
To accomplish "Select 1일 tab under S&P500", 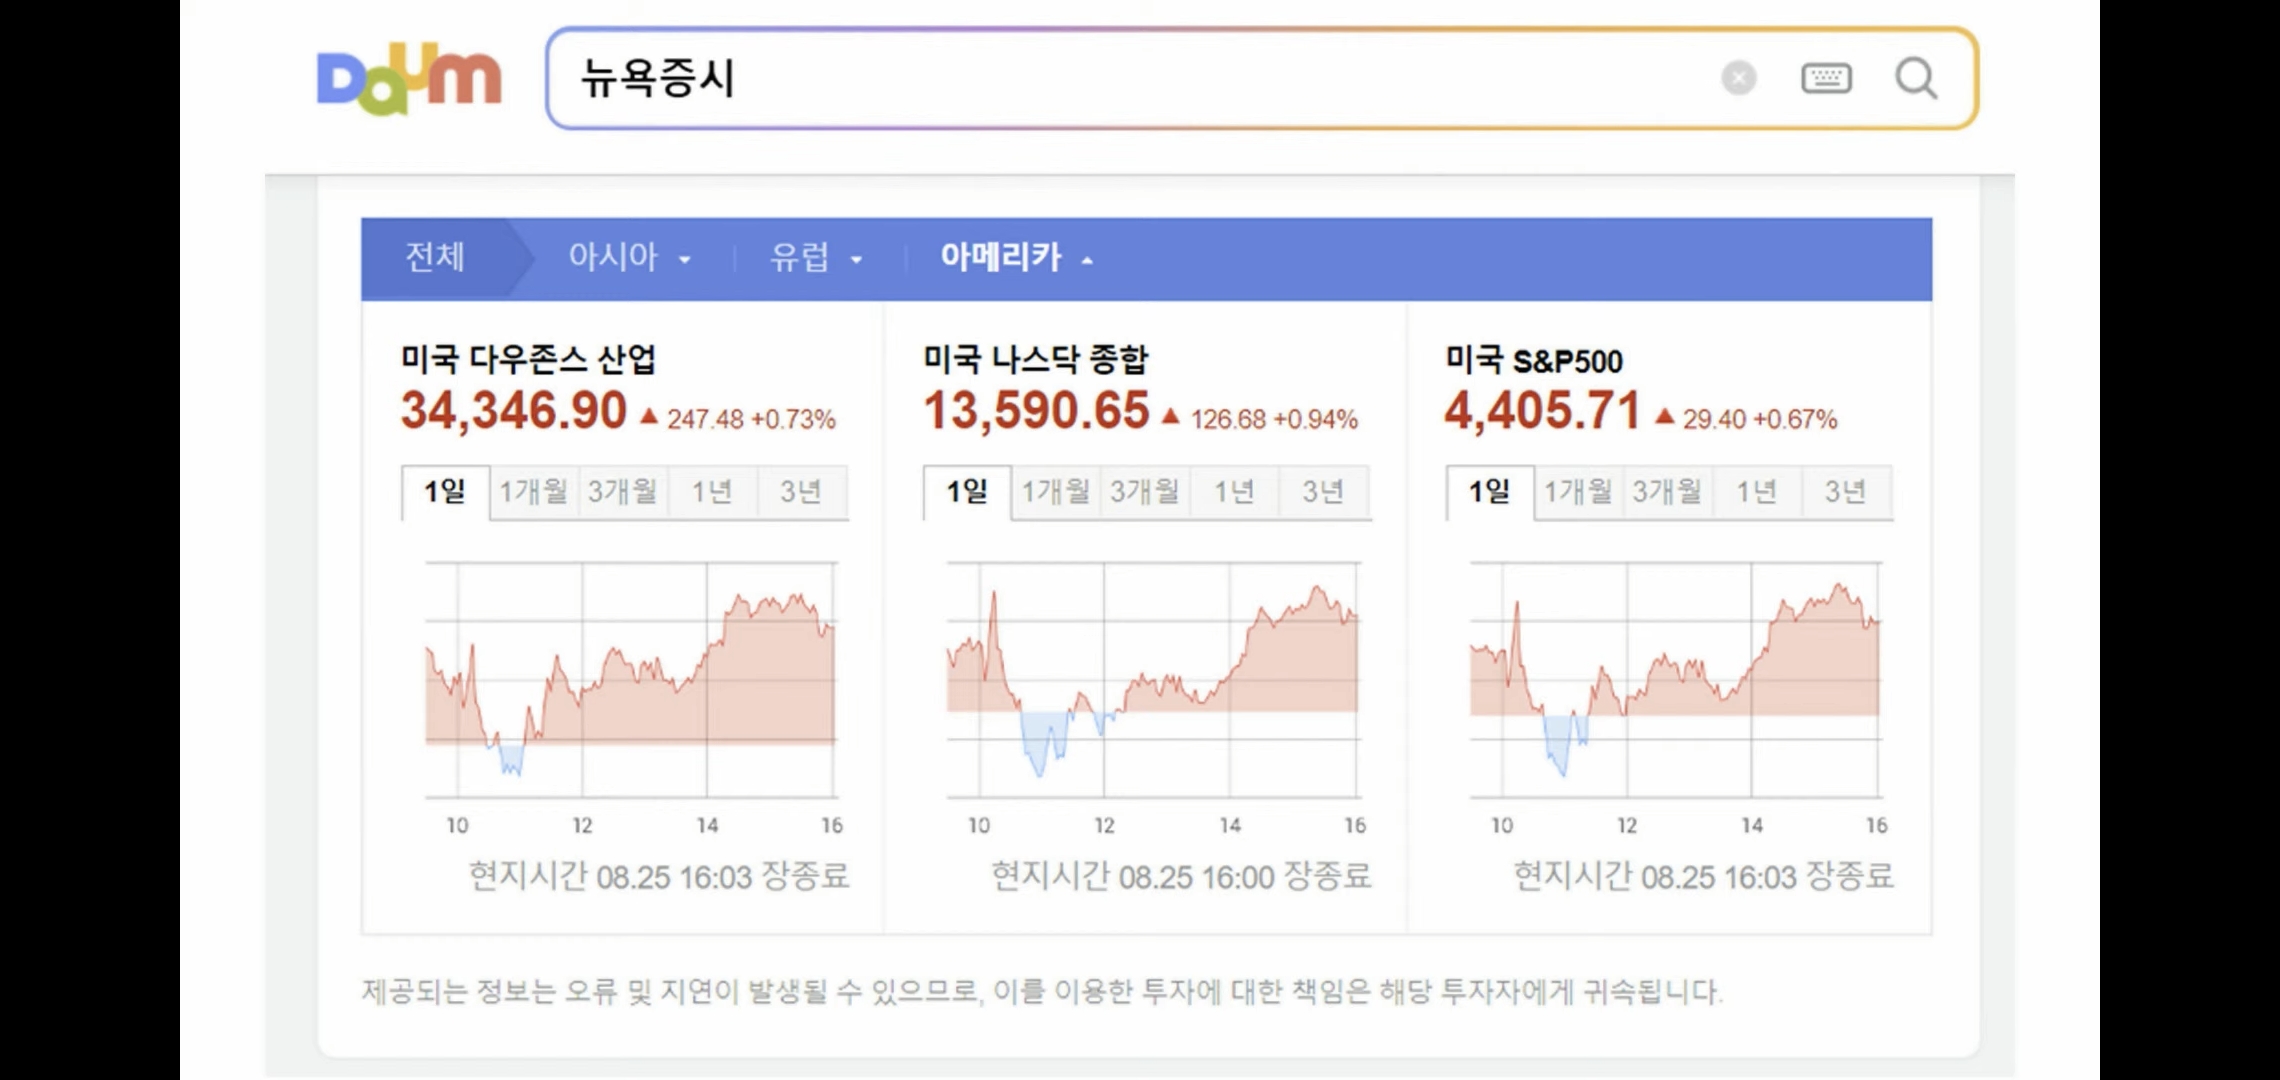I will coord(1489,492).
